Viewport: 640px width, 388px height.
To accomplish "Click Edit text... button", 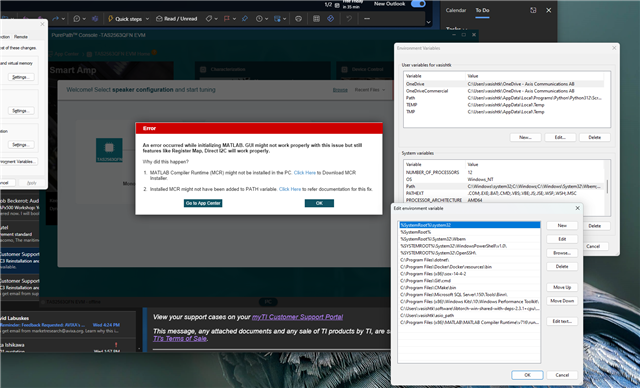I will point(562,321).
